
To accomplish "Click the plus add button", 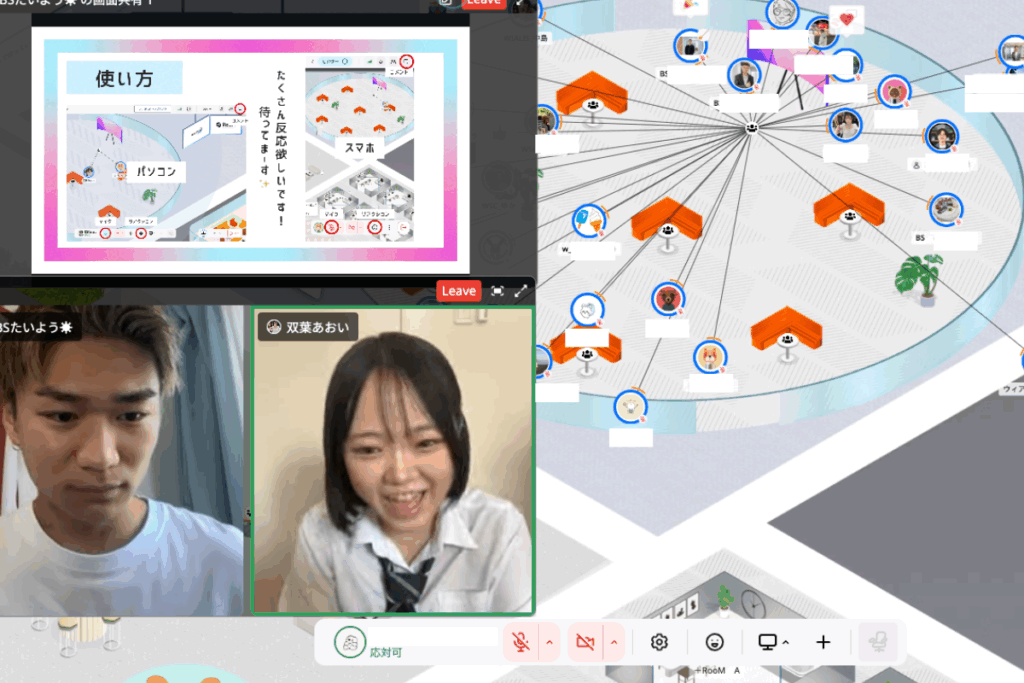I will pyautogui.click(x=824, y=643).
